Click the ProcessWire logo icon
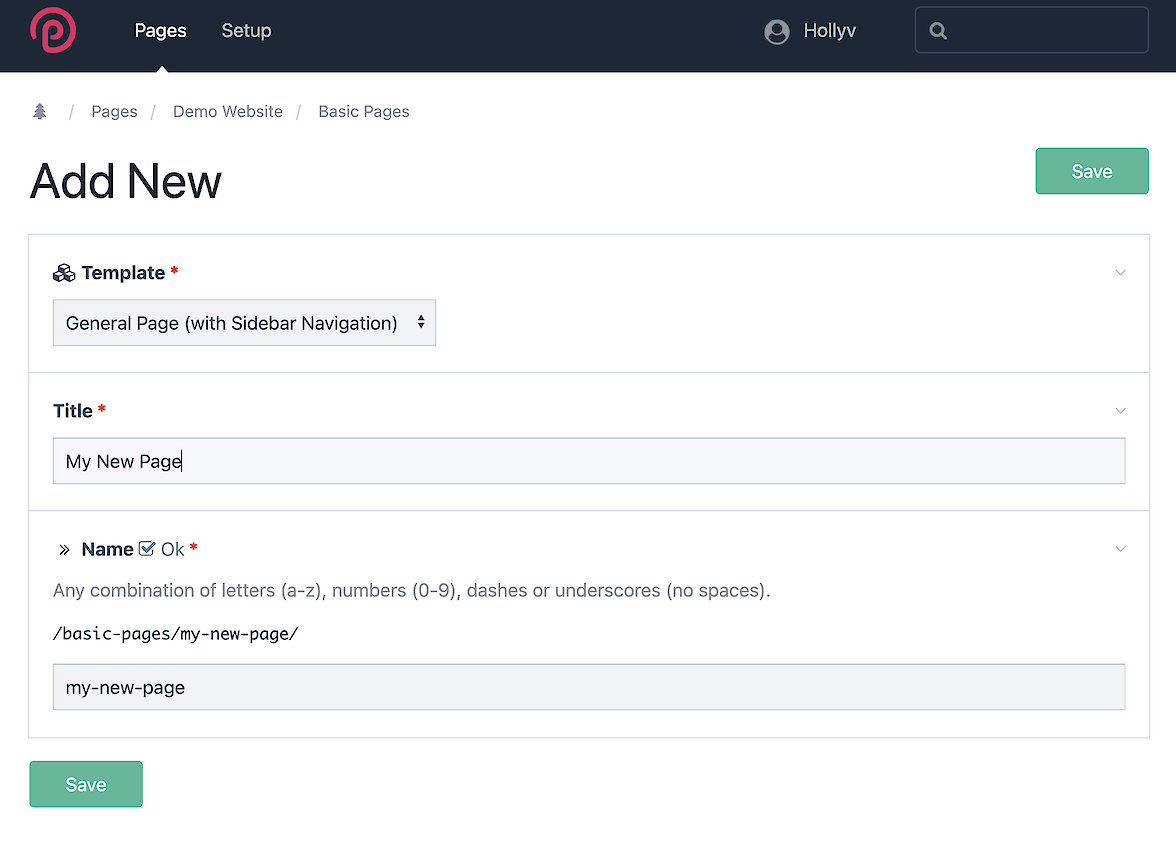 pos(53,30)
